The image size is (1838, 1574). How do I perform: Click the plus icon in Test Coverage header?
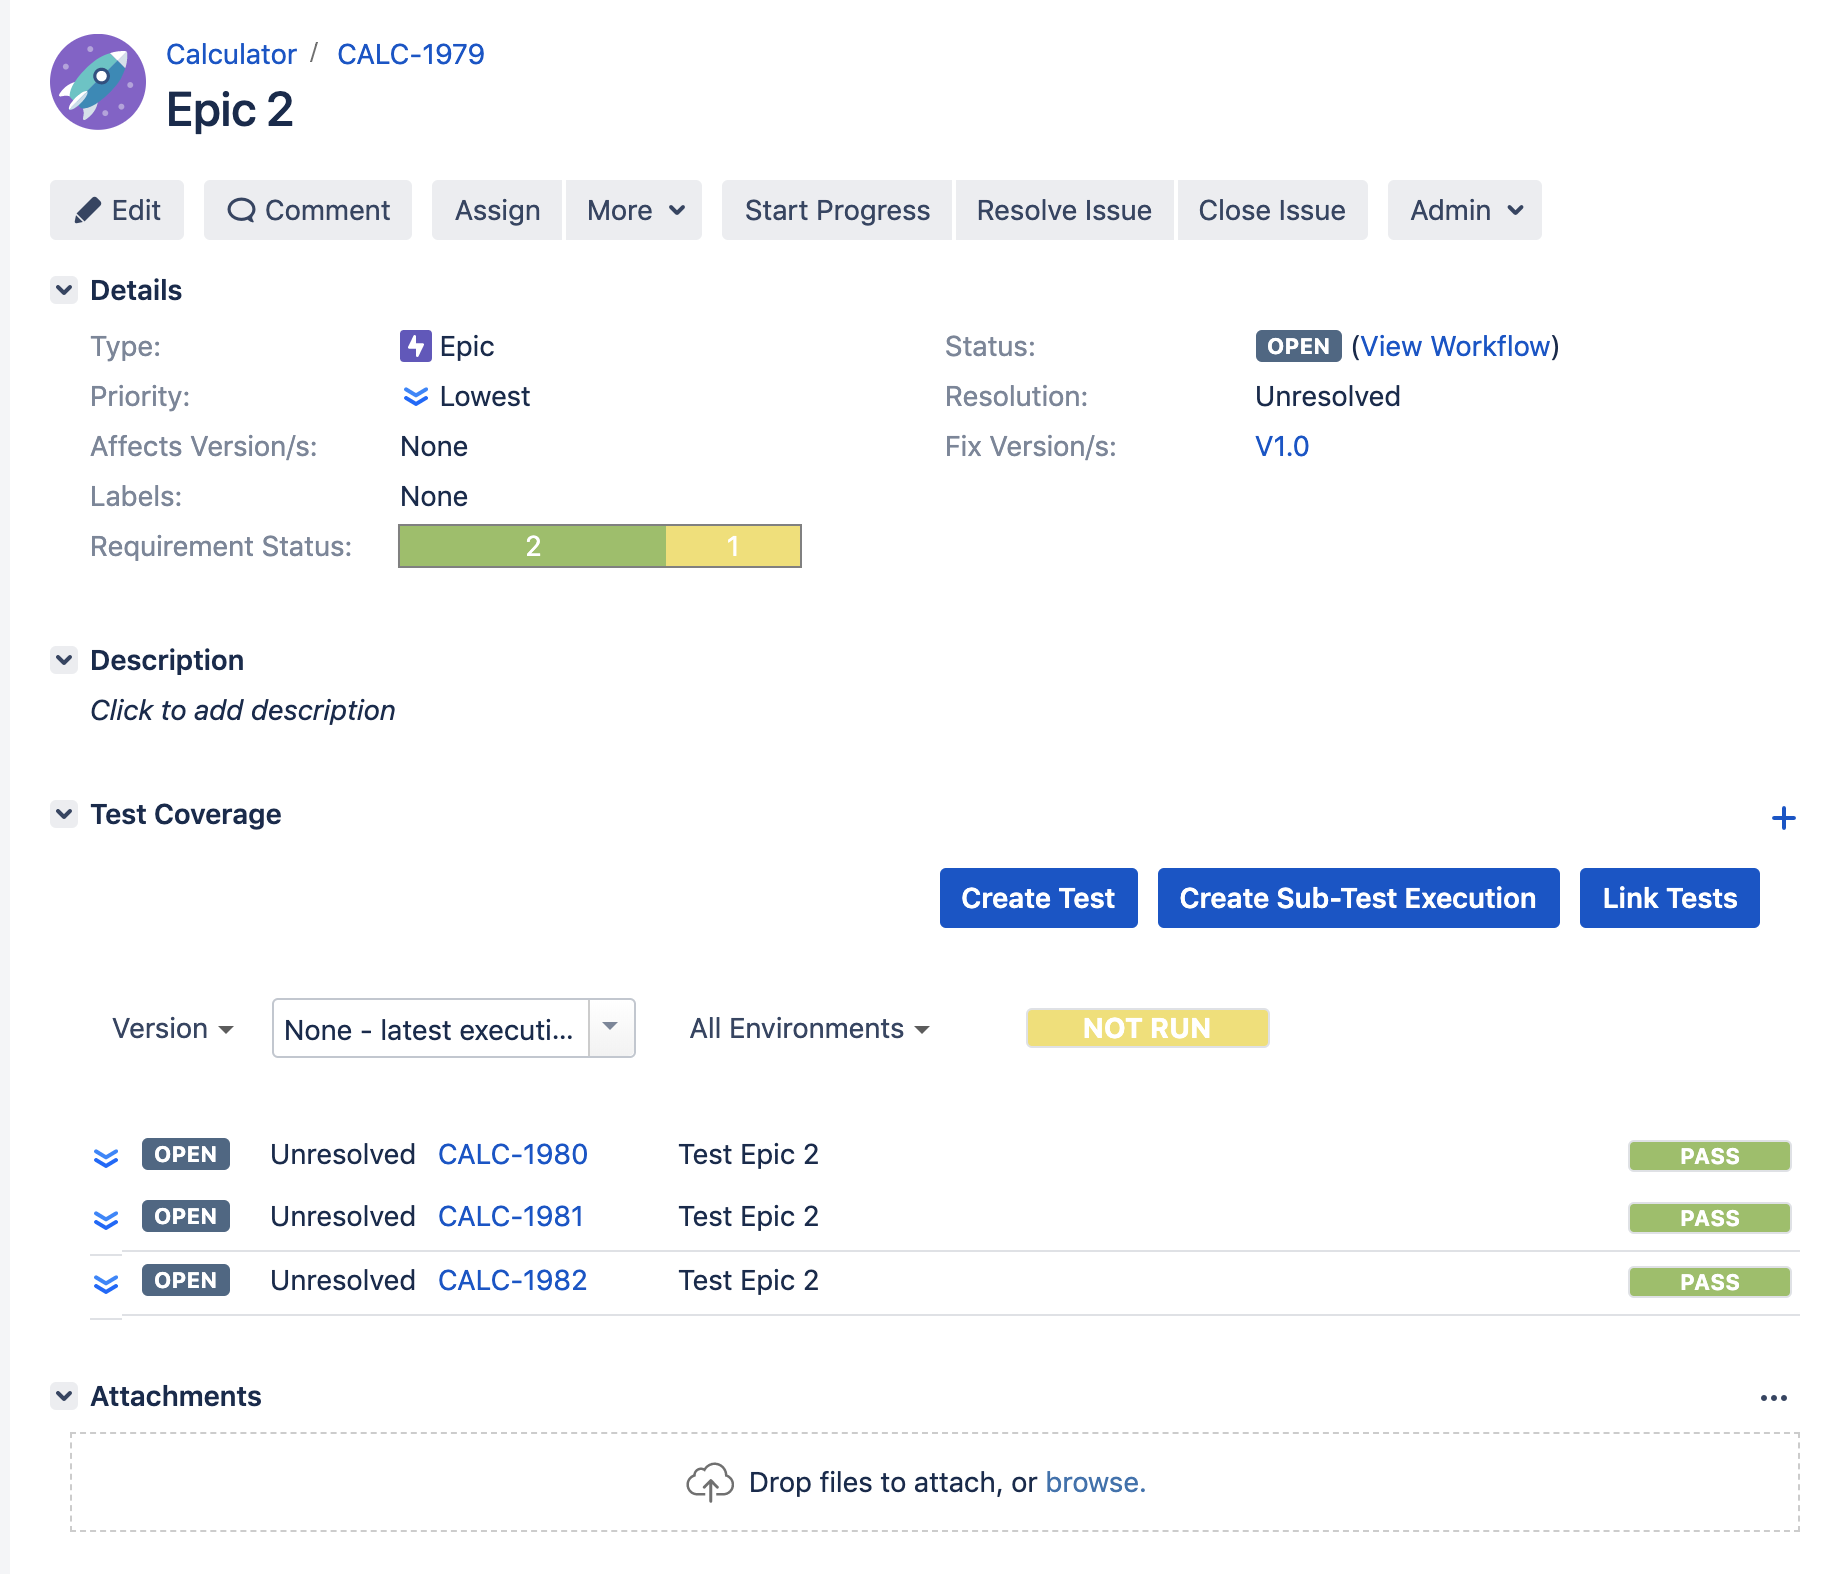coord(1784,818)
